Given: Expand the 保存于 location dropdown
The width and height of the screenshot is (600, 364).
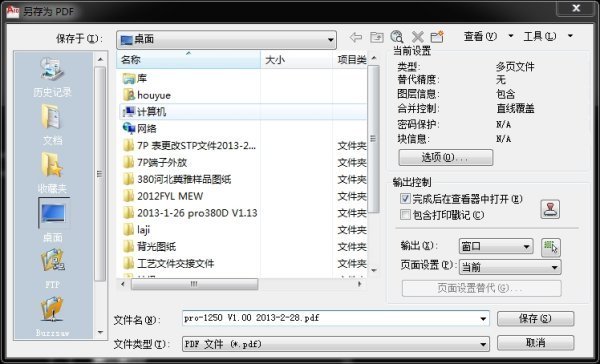Looking at the screenshot, I should (x=330, y=39).
